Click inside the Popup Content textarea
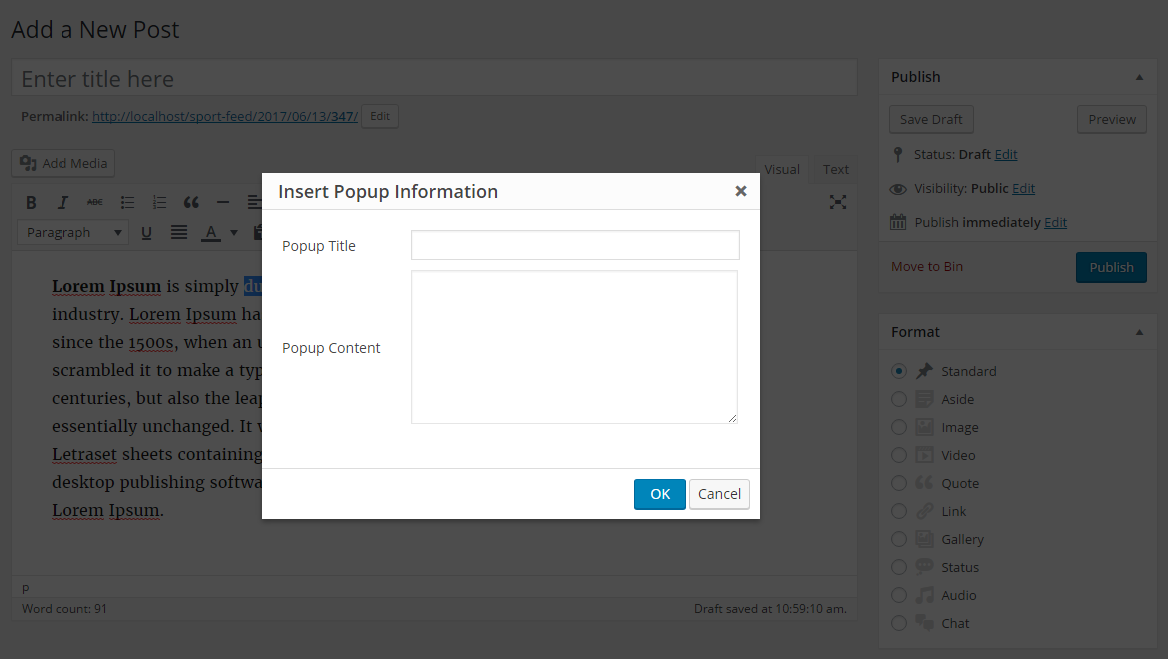Image resolution: width=1168 pixels, height=659 pixels. click(x=574, y=347)
